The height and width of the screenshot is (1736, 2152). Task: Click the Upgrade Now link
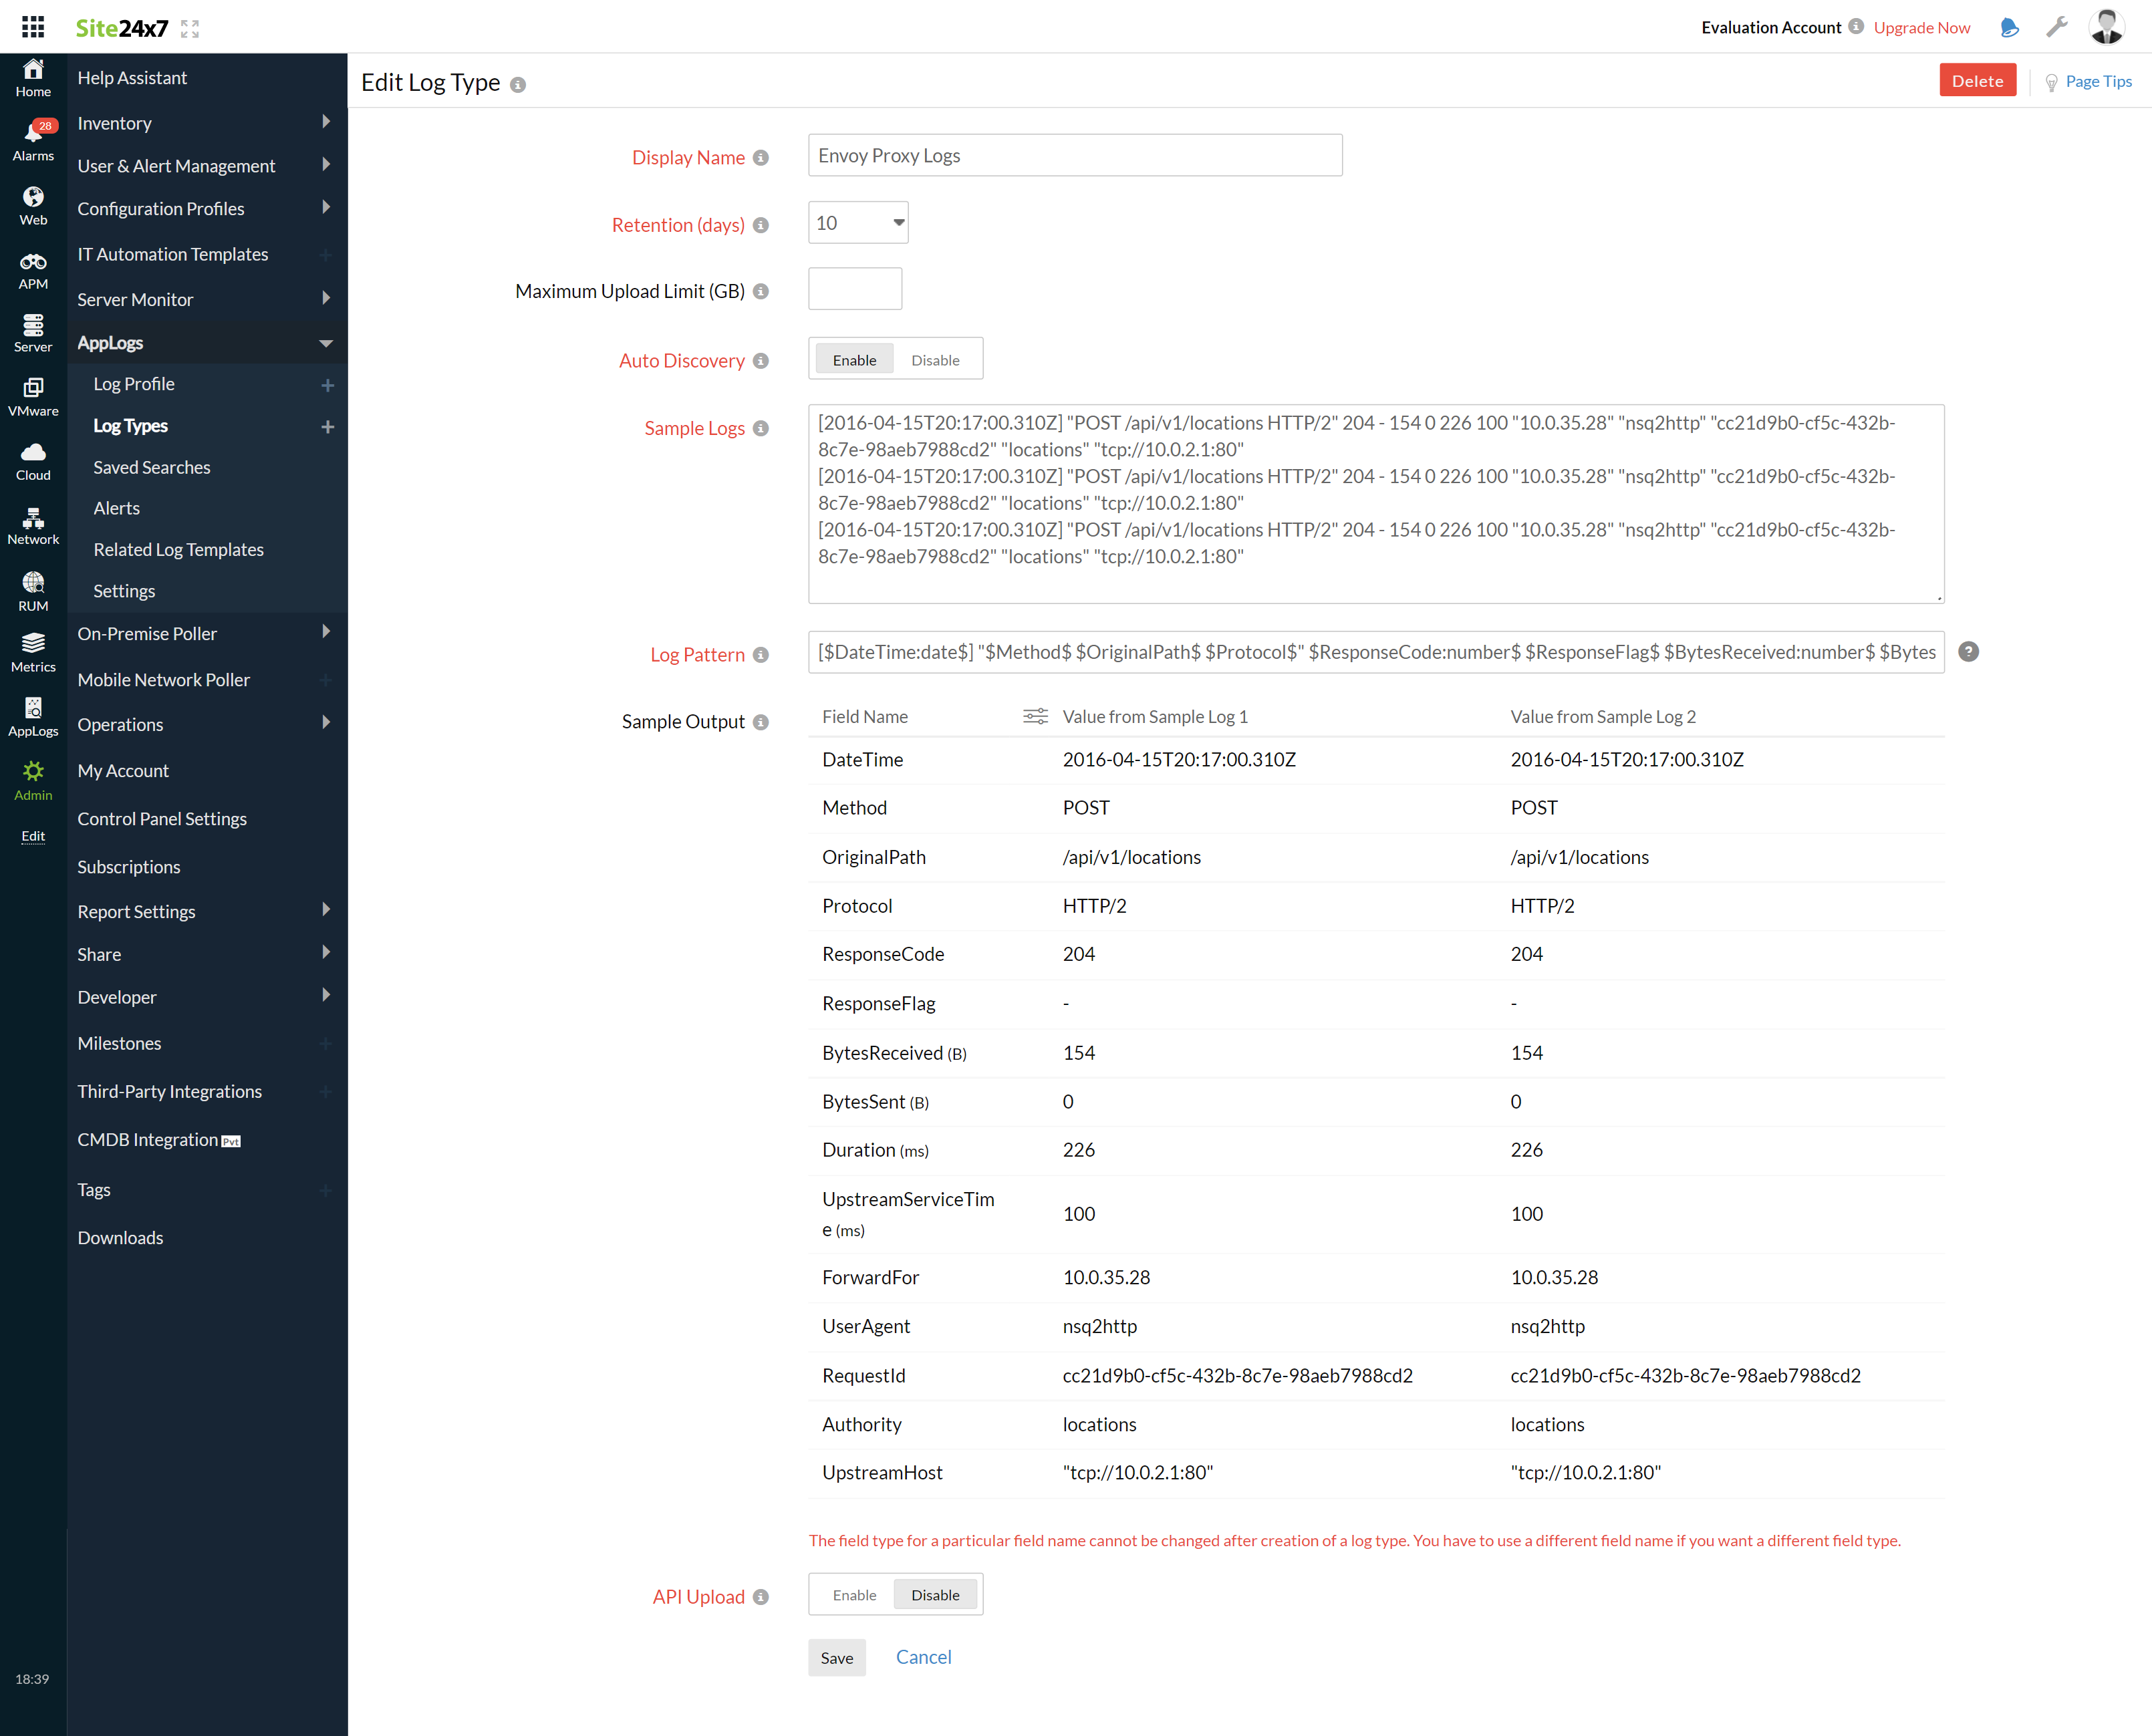(1921, 27)
